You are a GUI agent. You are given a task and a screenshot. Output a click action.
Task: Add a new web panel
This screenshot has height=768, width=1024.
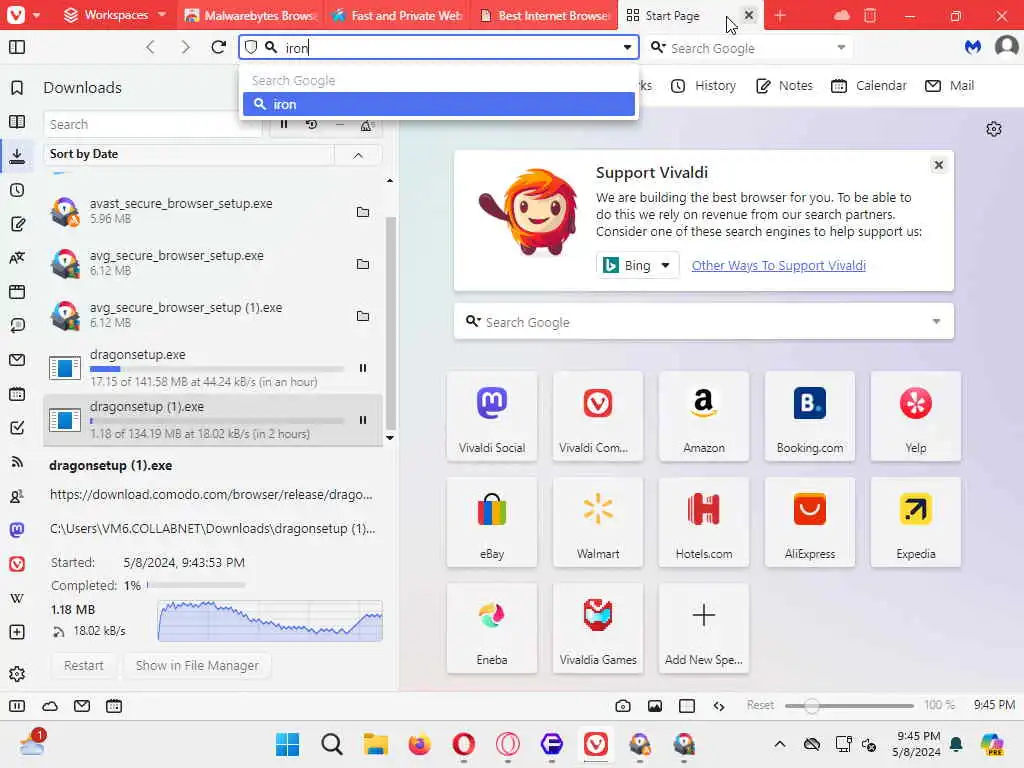point(18,632)
